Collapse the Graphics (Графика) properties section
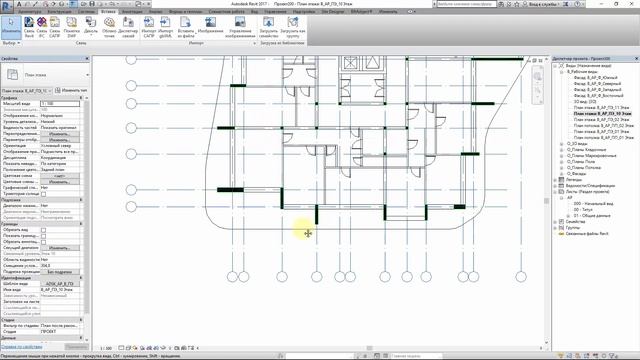640x360 pixels. [81, 98]
